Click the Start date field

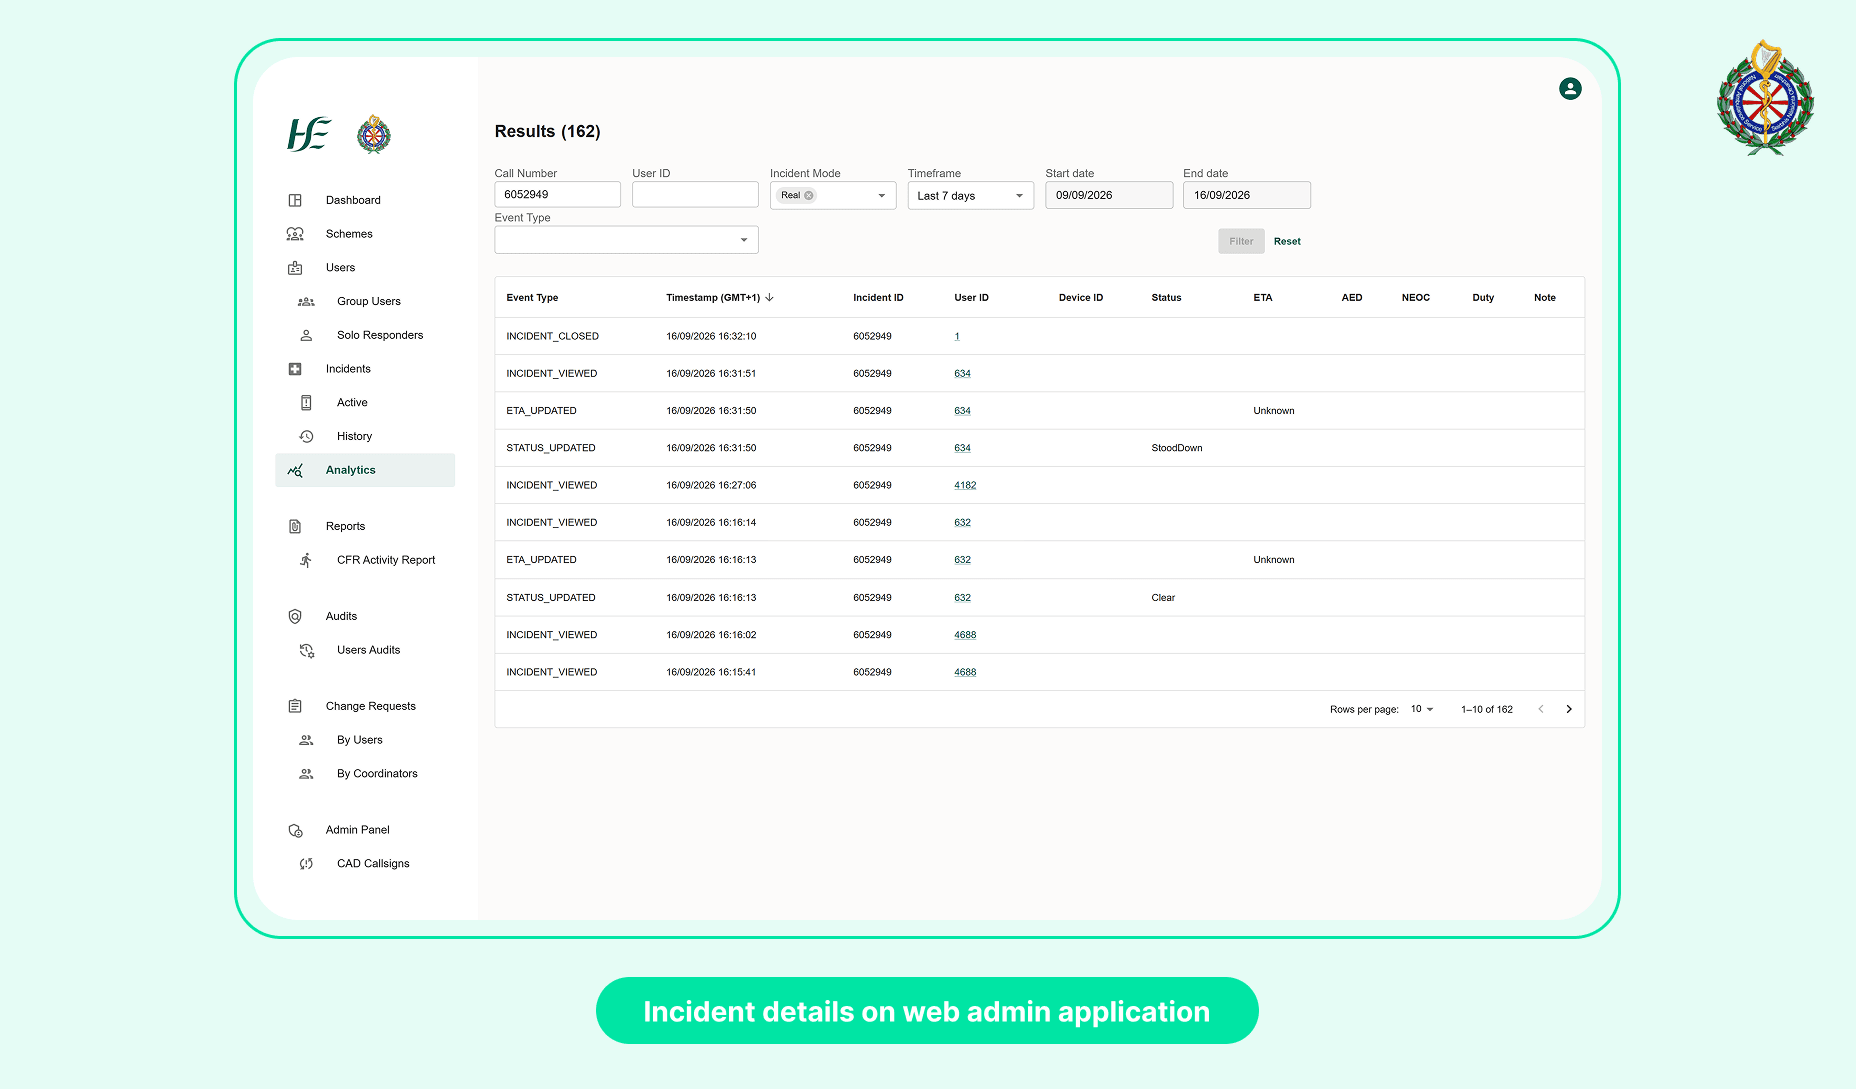click(1109, 196)
